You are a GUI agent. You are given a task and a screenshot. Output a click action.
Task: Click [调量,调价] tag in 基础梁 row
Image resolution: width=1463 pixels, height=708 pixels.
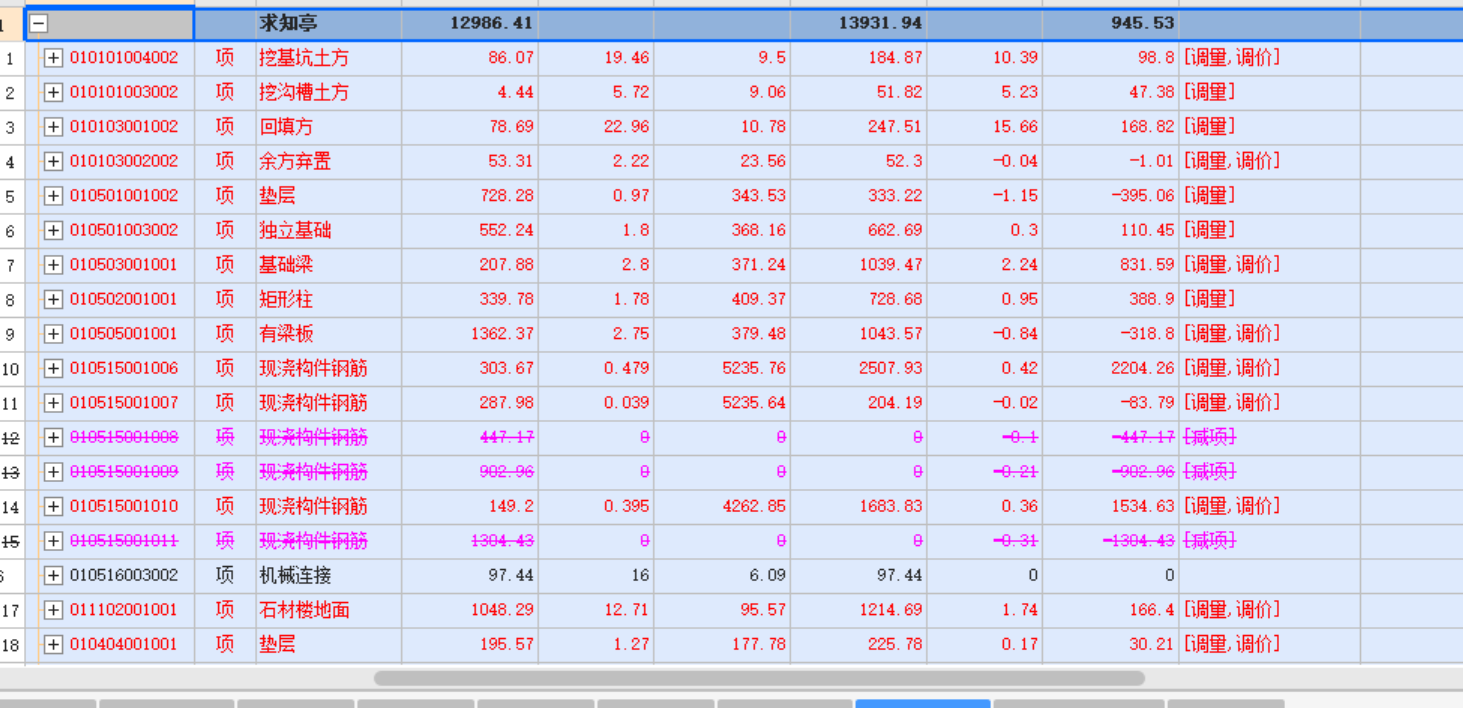point(1232,265)
